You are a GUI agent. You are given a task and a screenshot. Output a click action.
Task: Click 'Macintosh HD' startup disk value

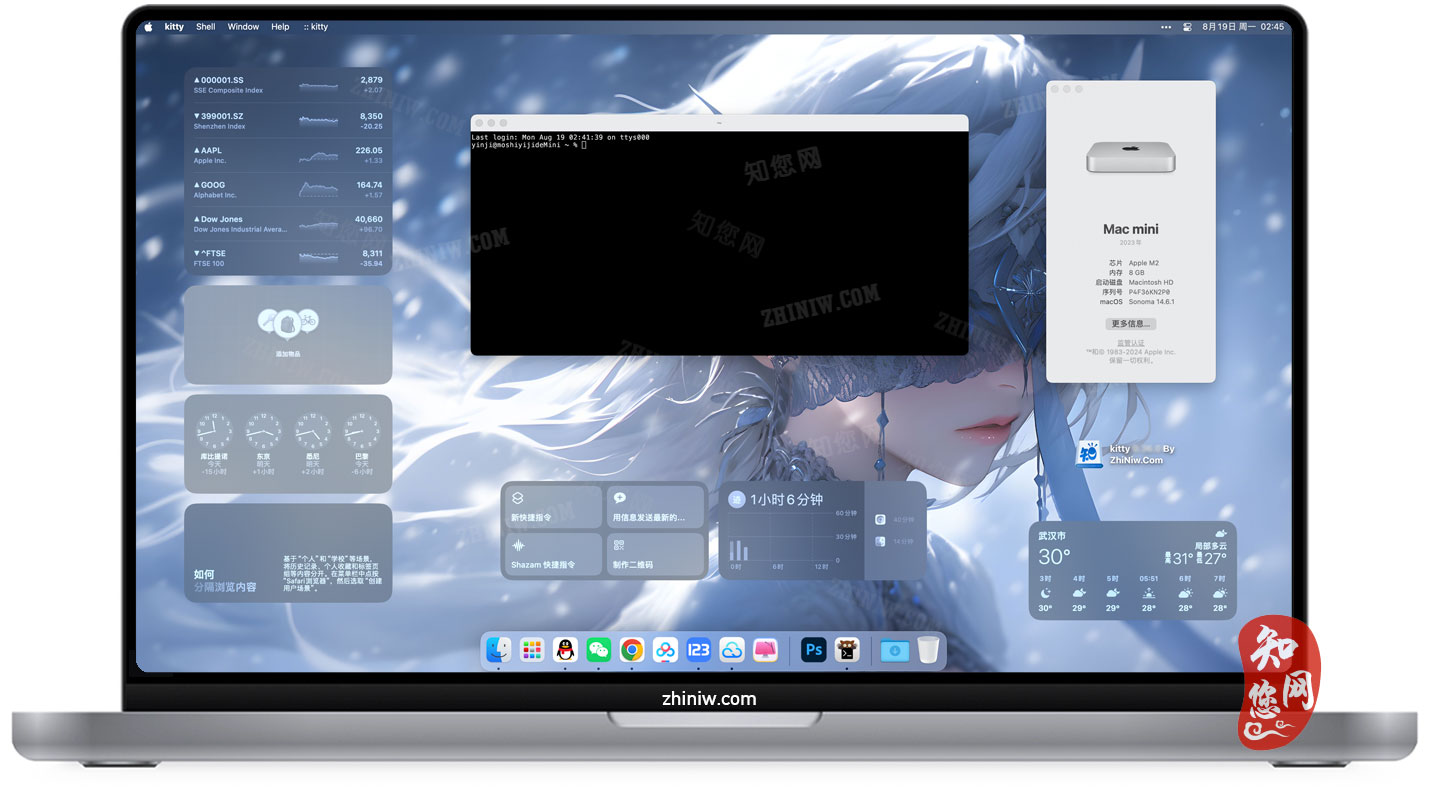[1151, 282]
